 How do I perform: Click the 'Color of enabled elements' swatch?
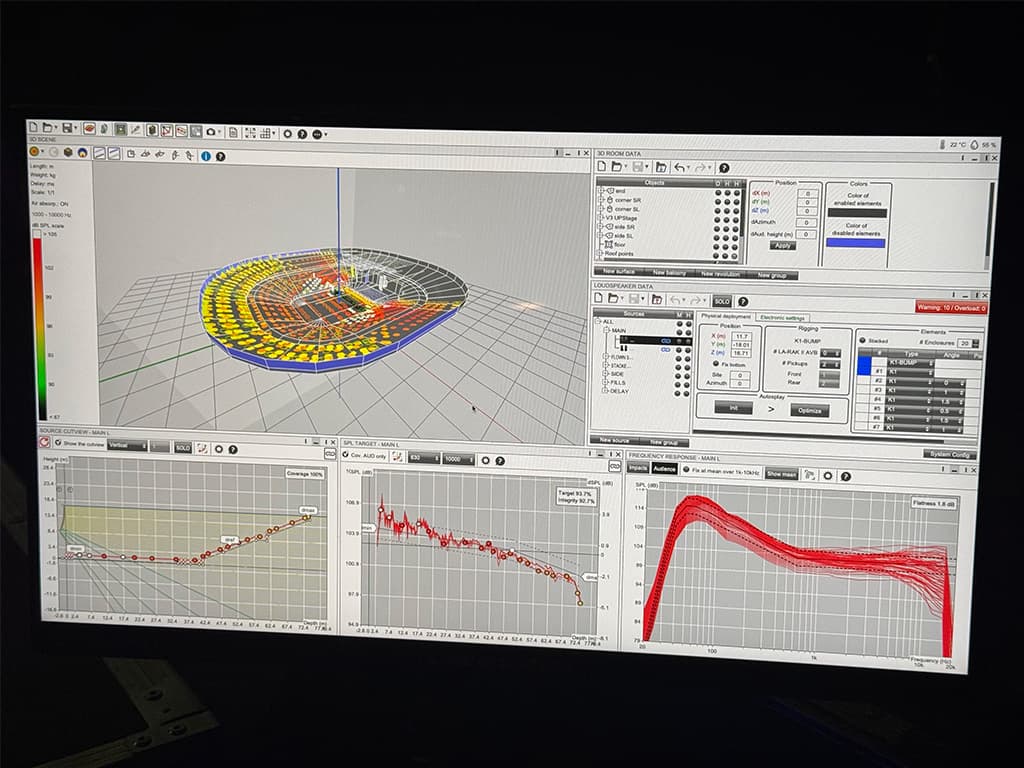857,212
